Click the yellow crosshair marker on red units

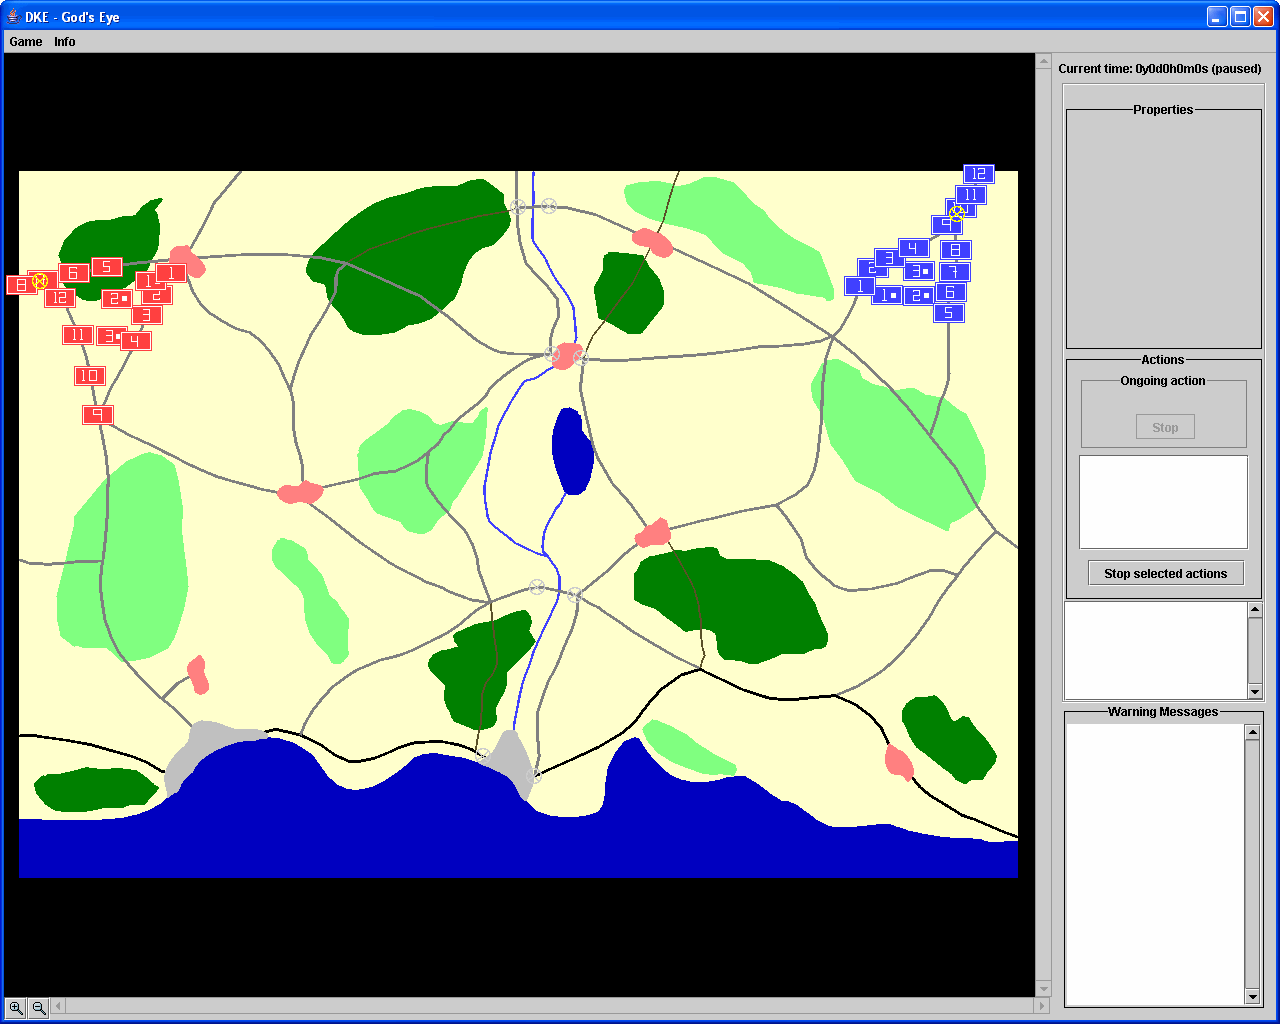pyautogui.click(x=40, y=281)
